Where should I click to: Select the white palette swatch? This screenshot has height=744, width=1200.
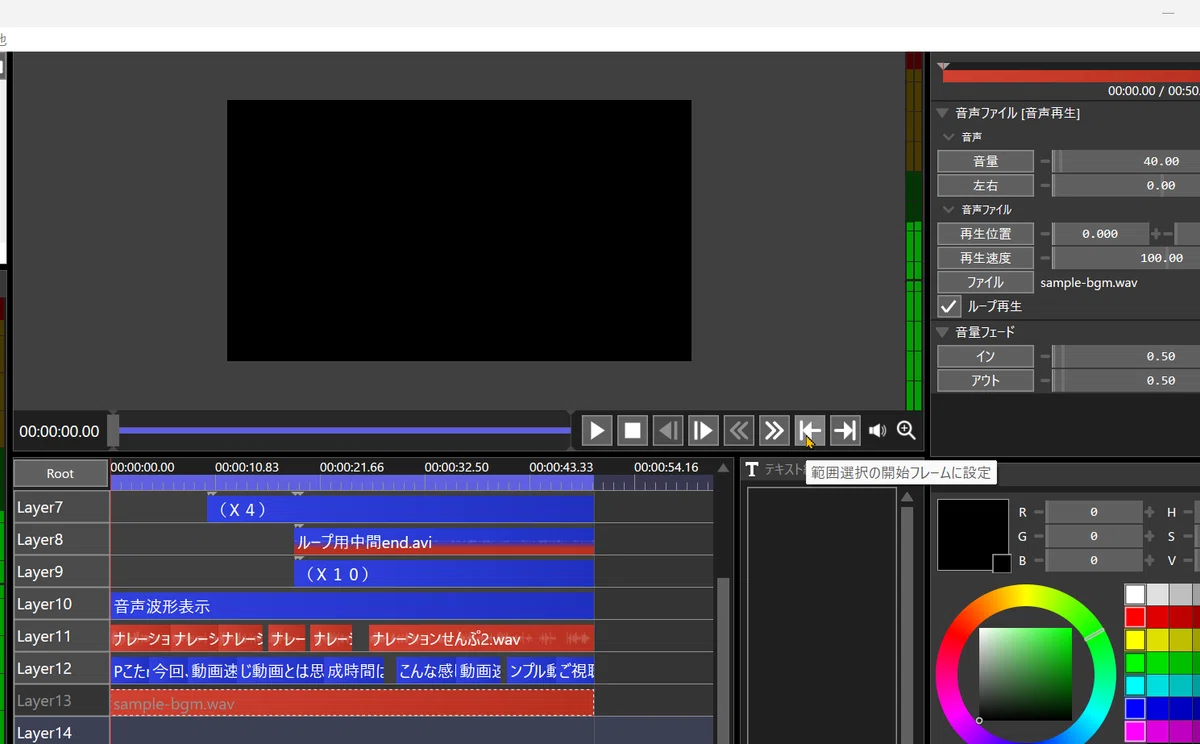tap(1135, 595)
